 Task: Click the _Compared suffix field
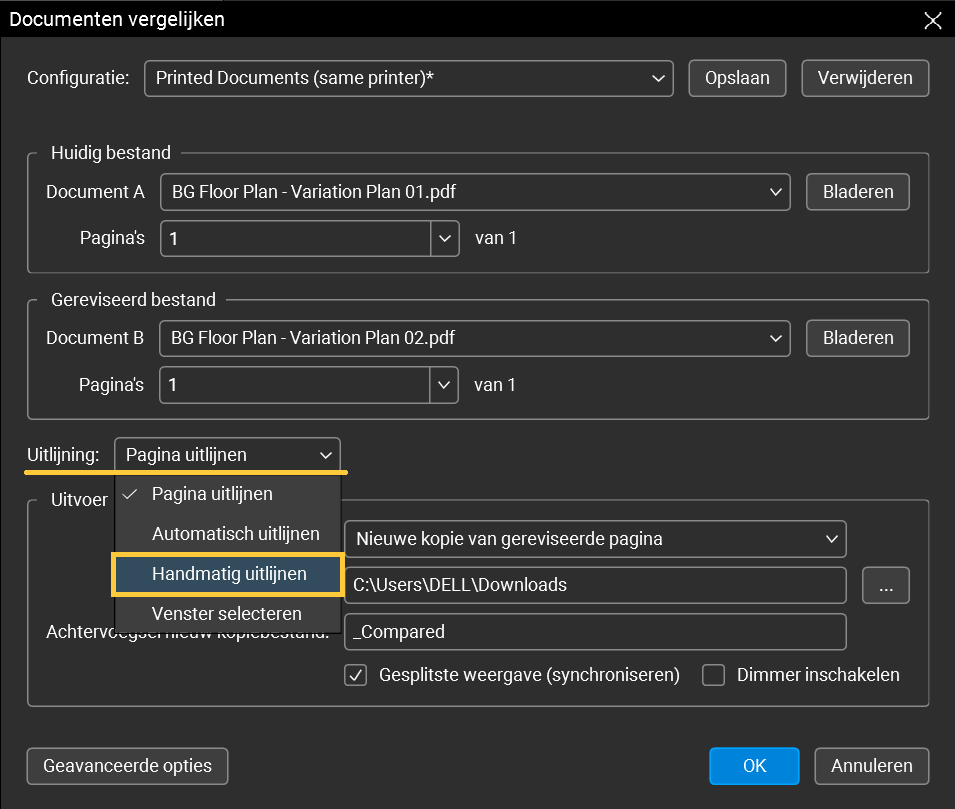(595, 632)
